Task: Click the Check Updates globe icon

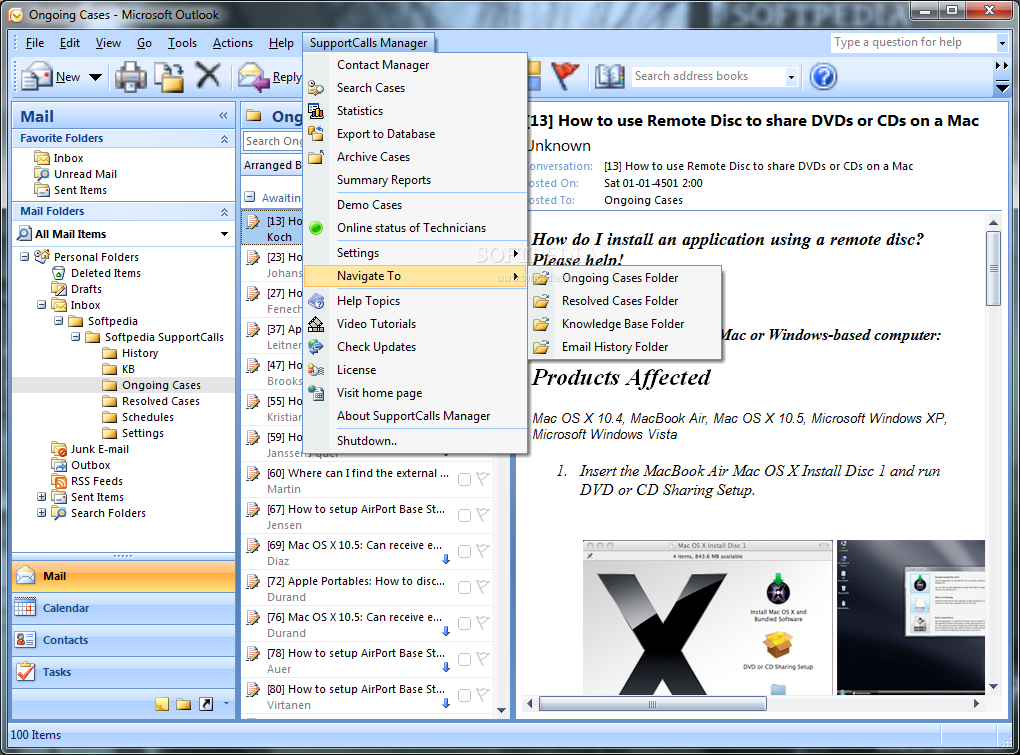Action: click(x=316, y=347)
